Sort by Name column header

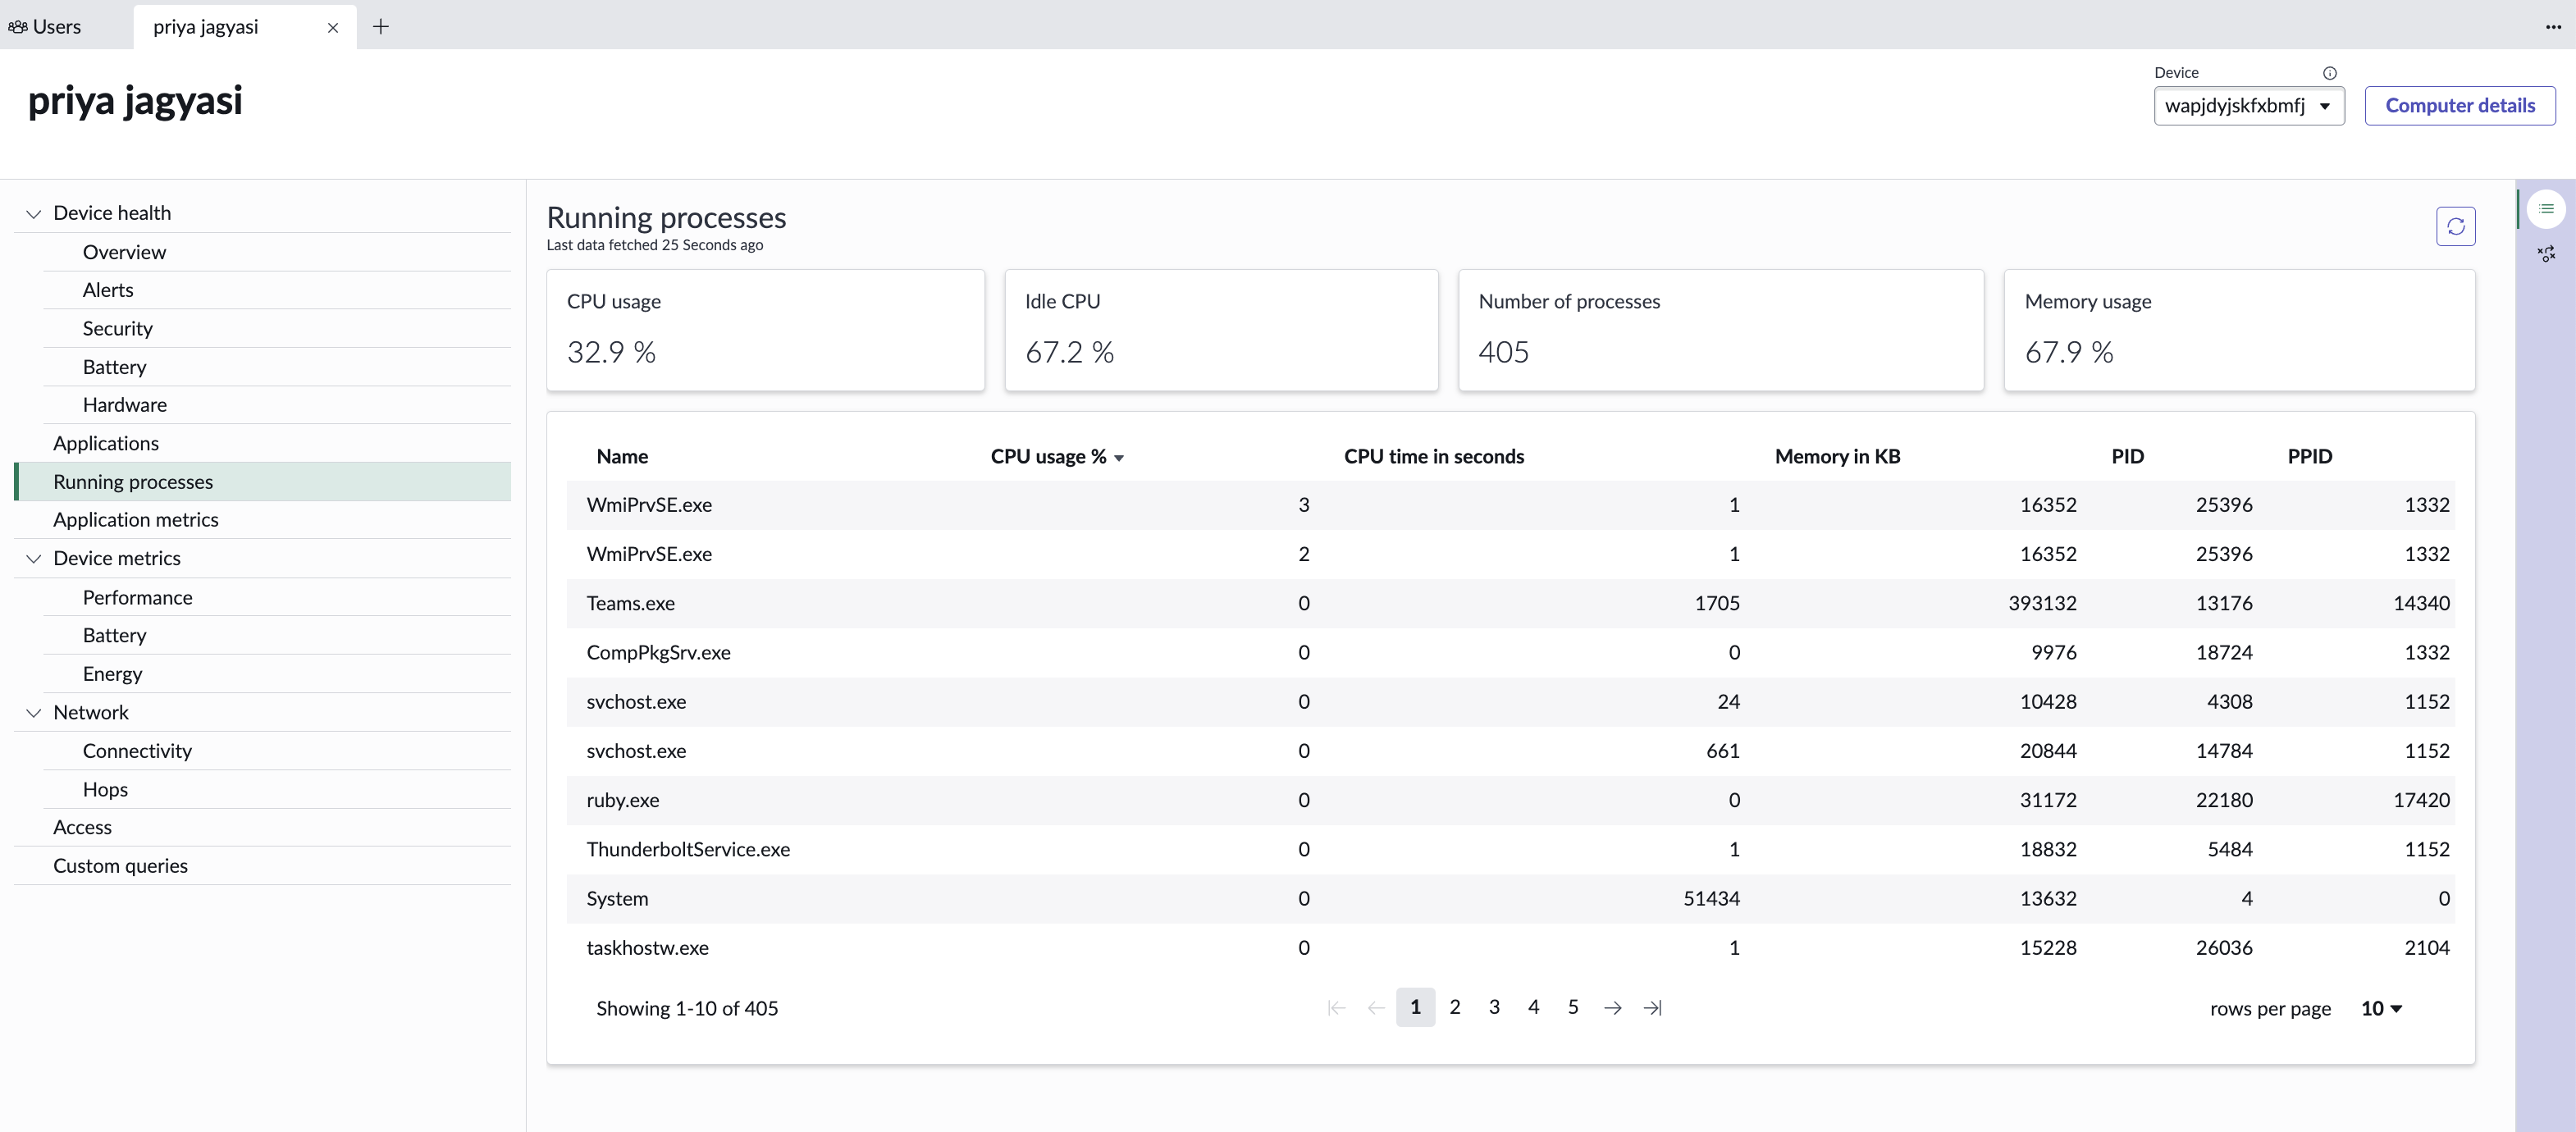pyautogui.click(x=622, y=457)
